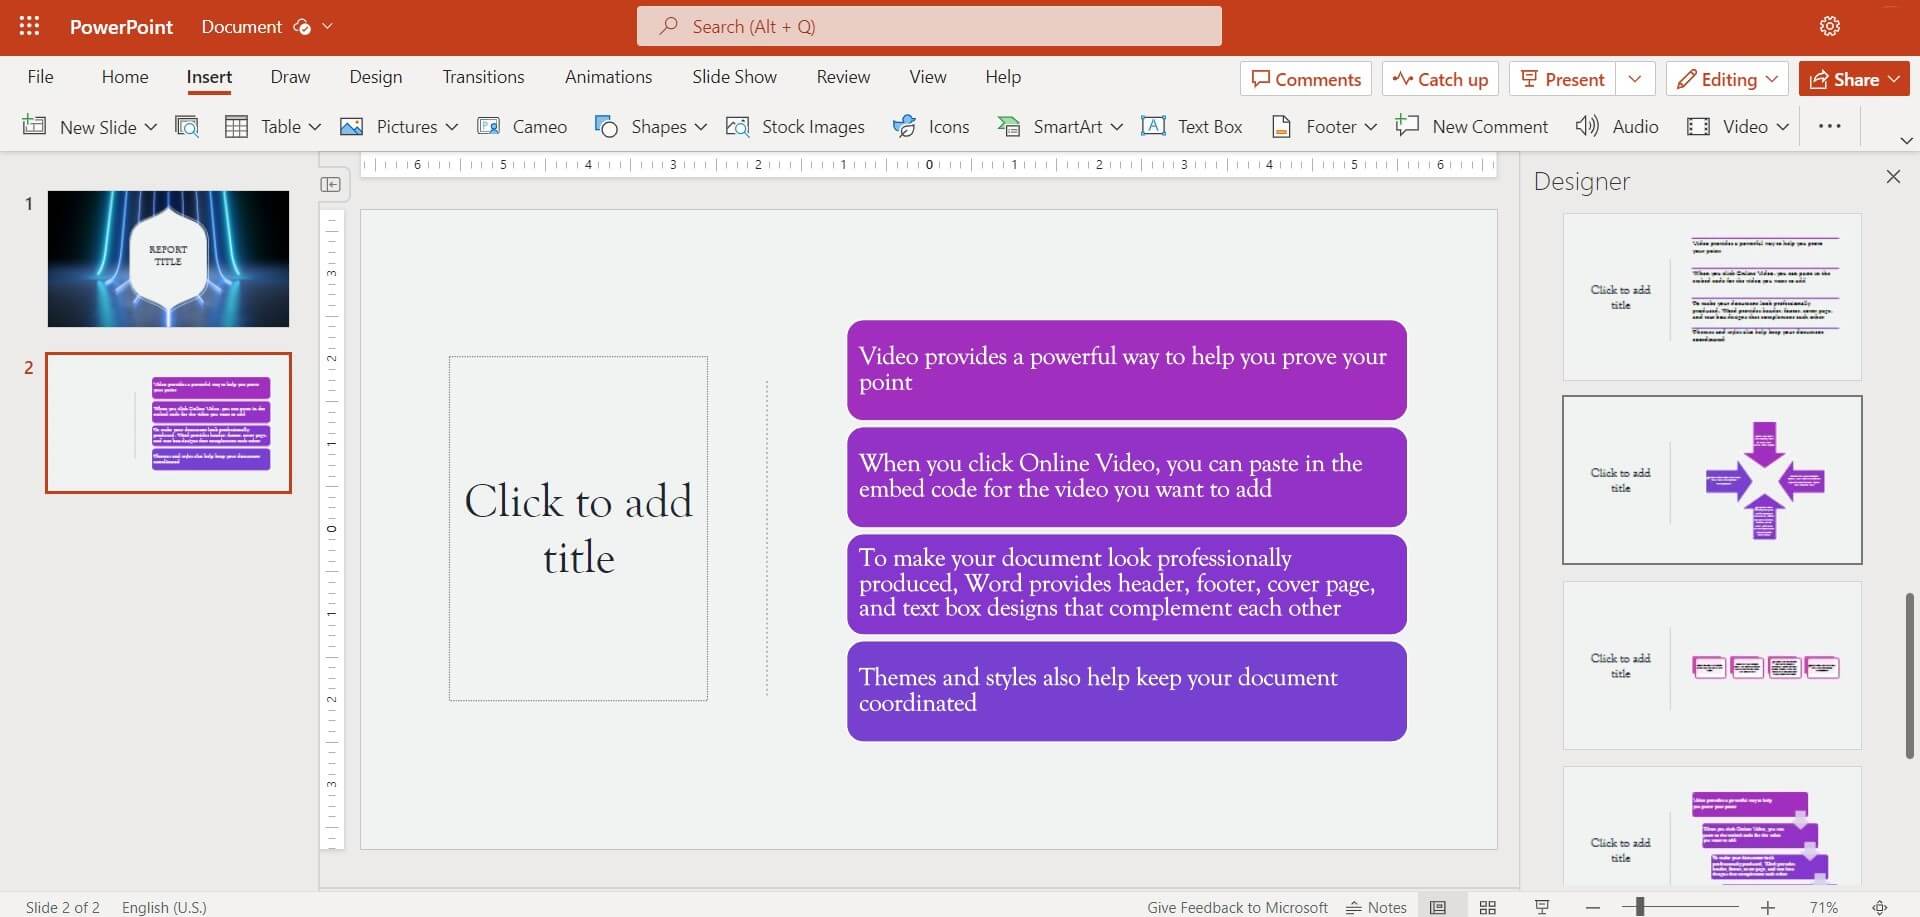
Task: Open the New Slide dropdown
Action: 150,126
